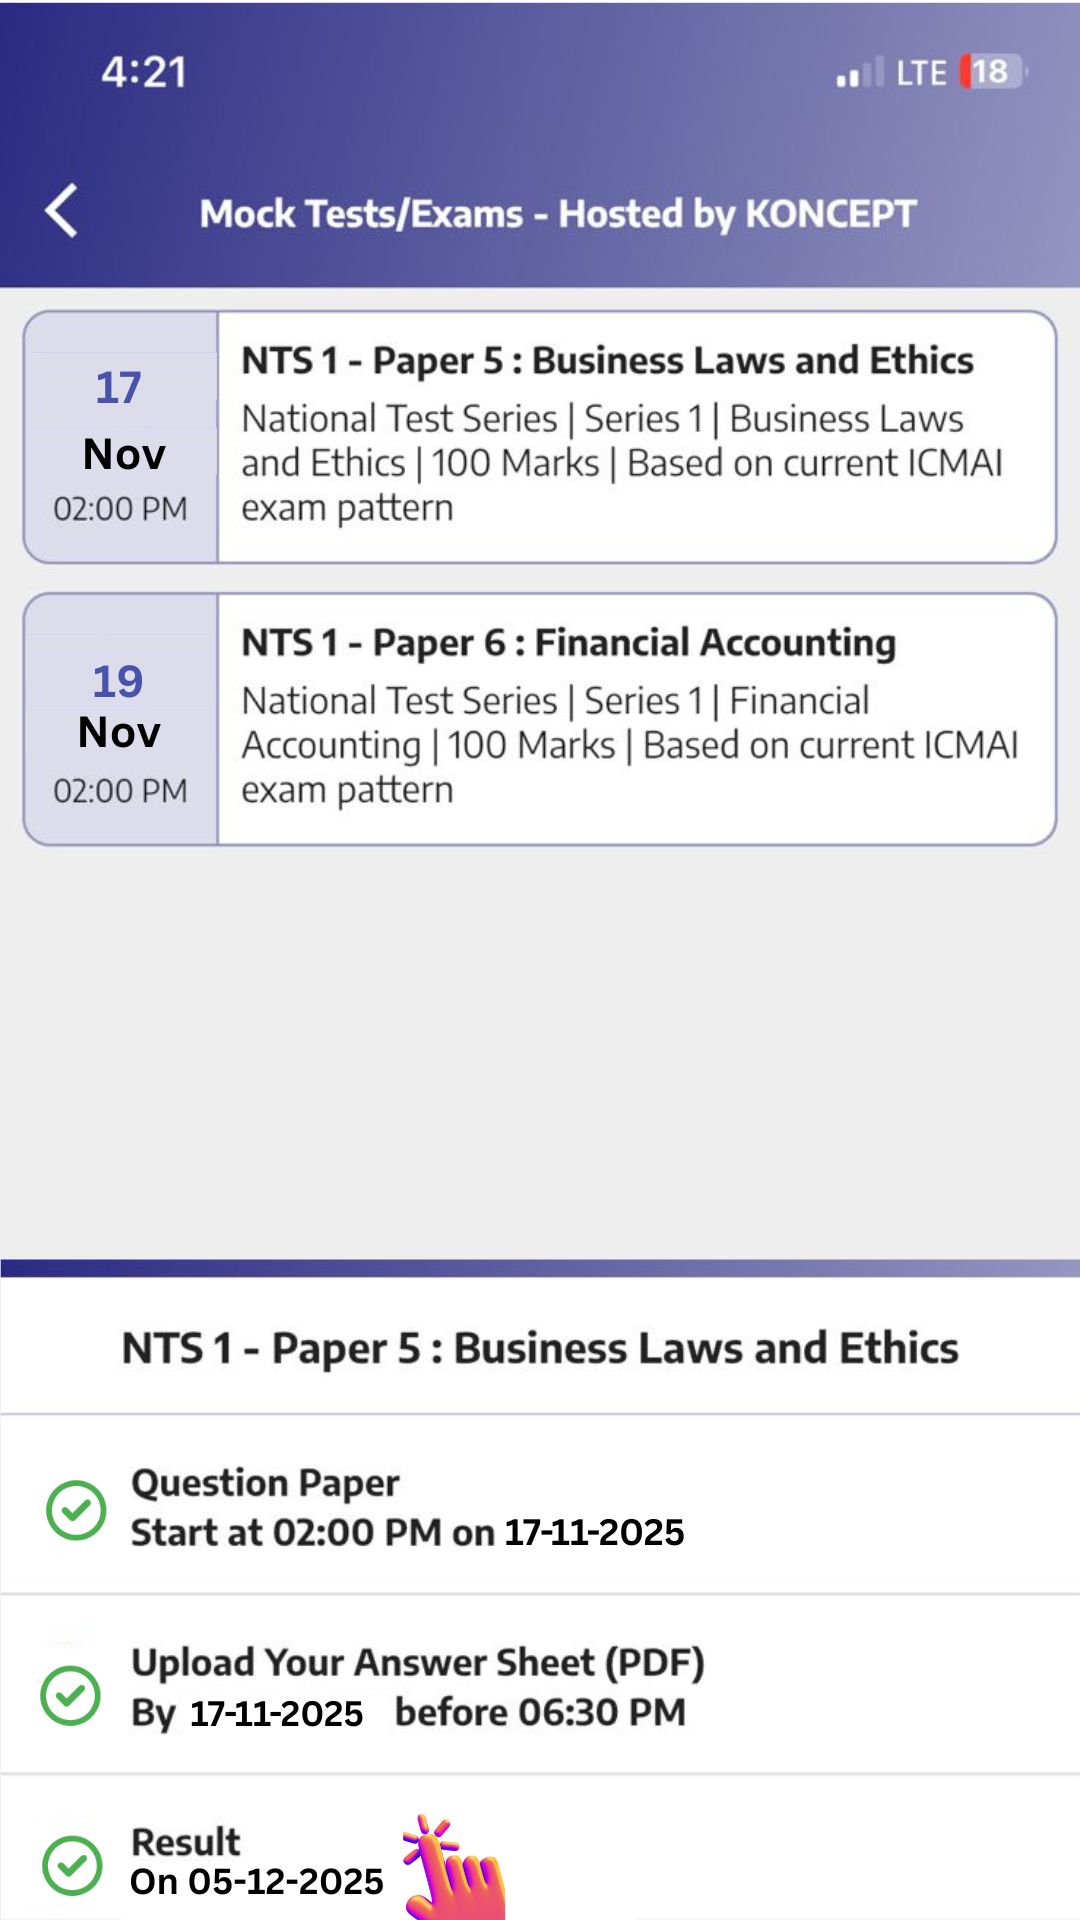Tap the bottom sheet Paper 5 title
Image resolution: width=1080 pixels, height=1920 pixels.
(x=540, y=1348)
